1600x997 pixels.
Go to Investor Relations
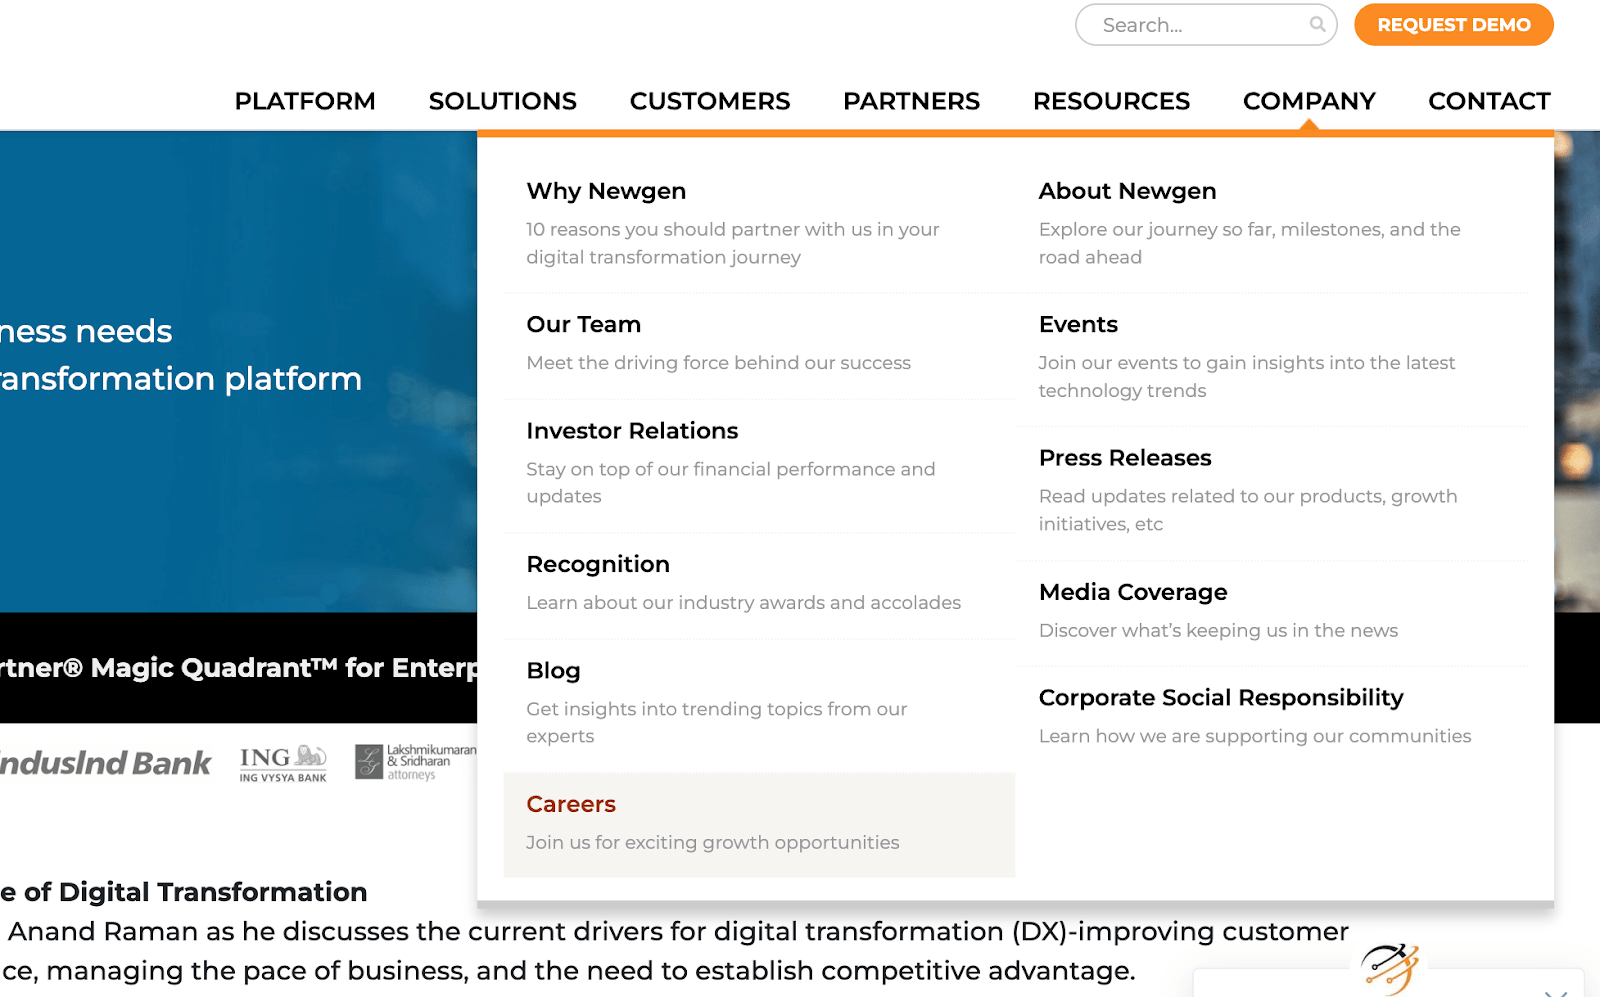pos(632,431)
